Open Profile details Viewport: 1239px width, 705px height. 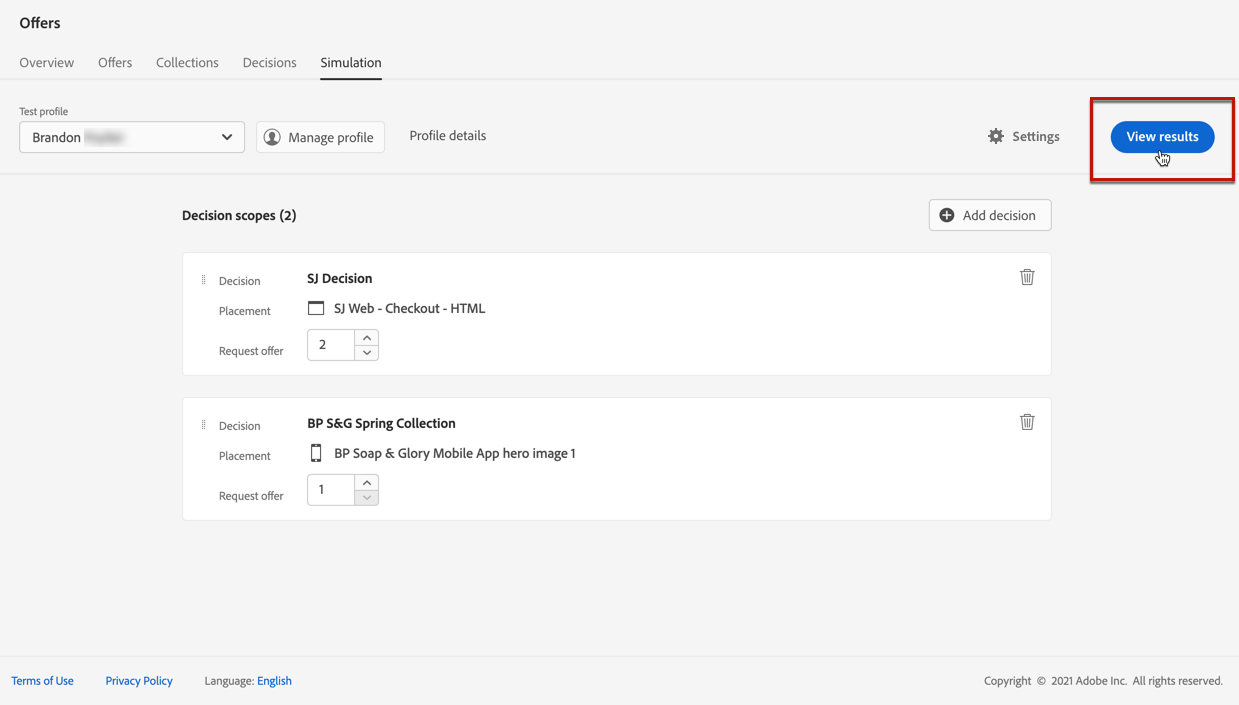click(447, 136)
